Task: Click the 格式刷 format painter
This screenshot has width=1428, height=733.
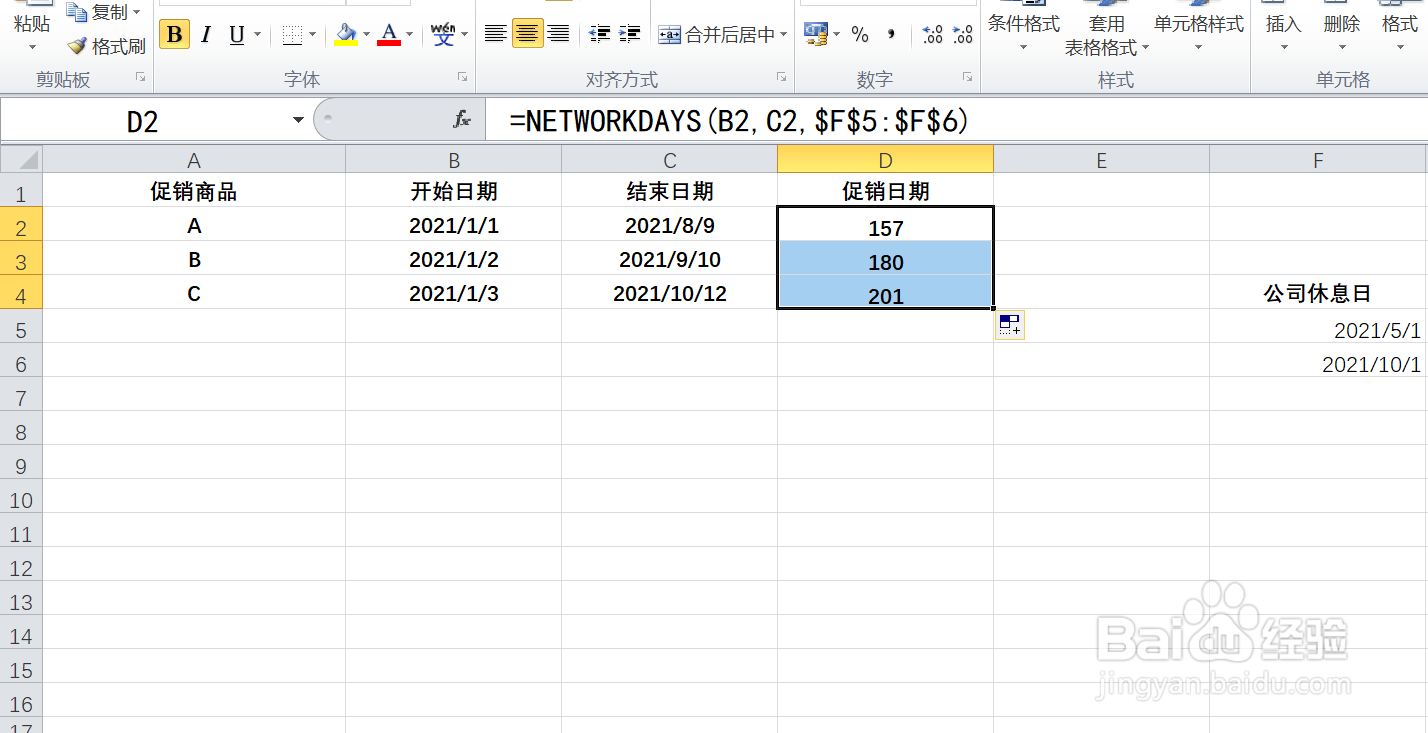Action: [x=107, y=46]
